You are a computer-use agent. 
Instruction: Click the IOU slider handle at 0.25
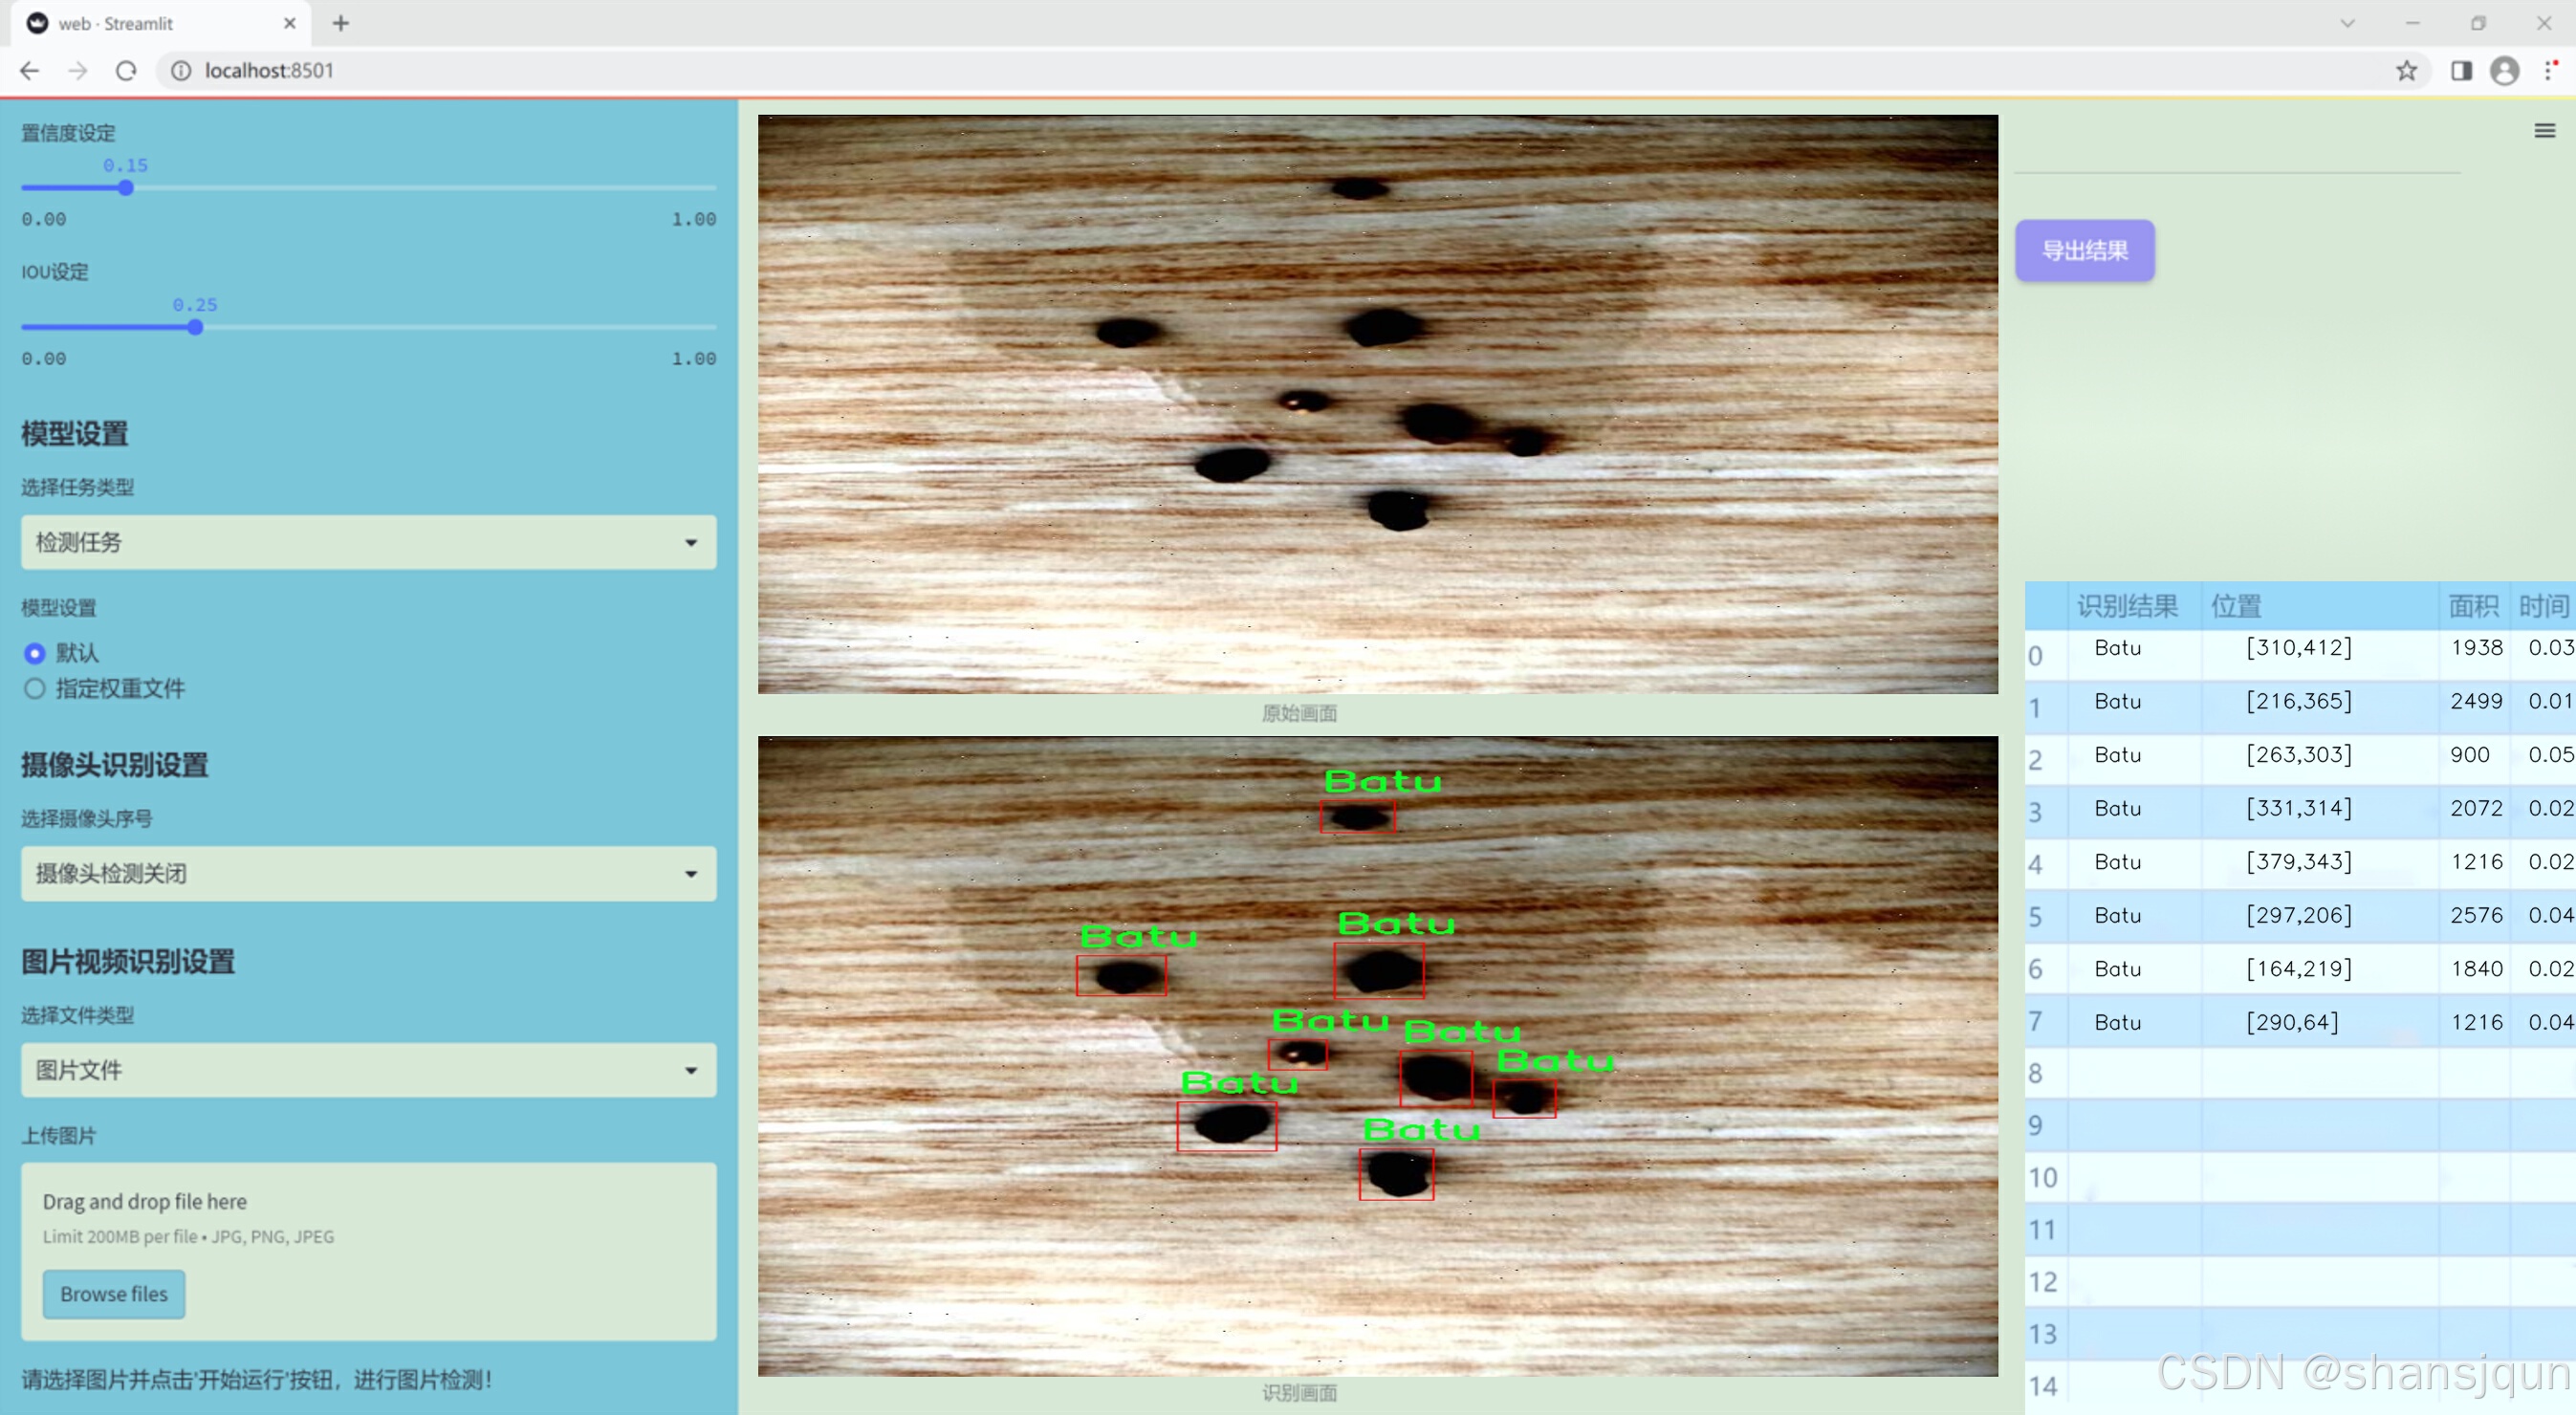point(195,327)
